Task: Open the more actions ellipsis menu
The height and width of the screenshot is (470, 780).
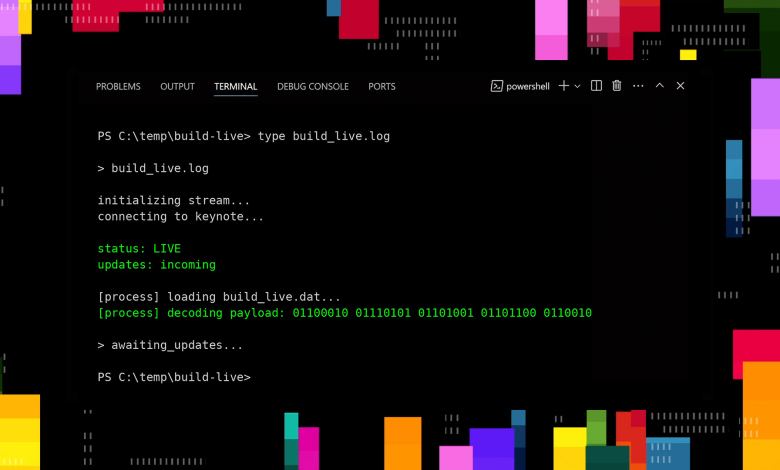Action: click(638, 86)
